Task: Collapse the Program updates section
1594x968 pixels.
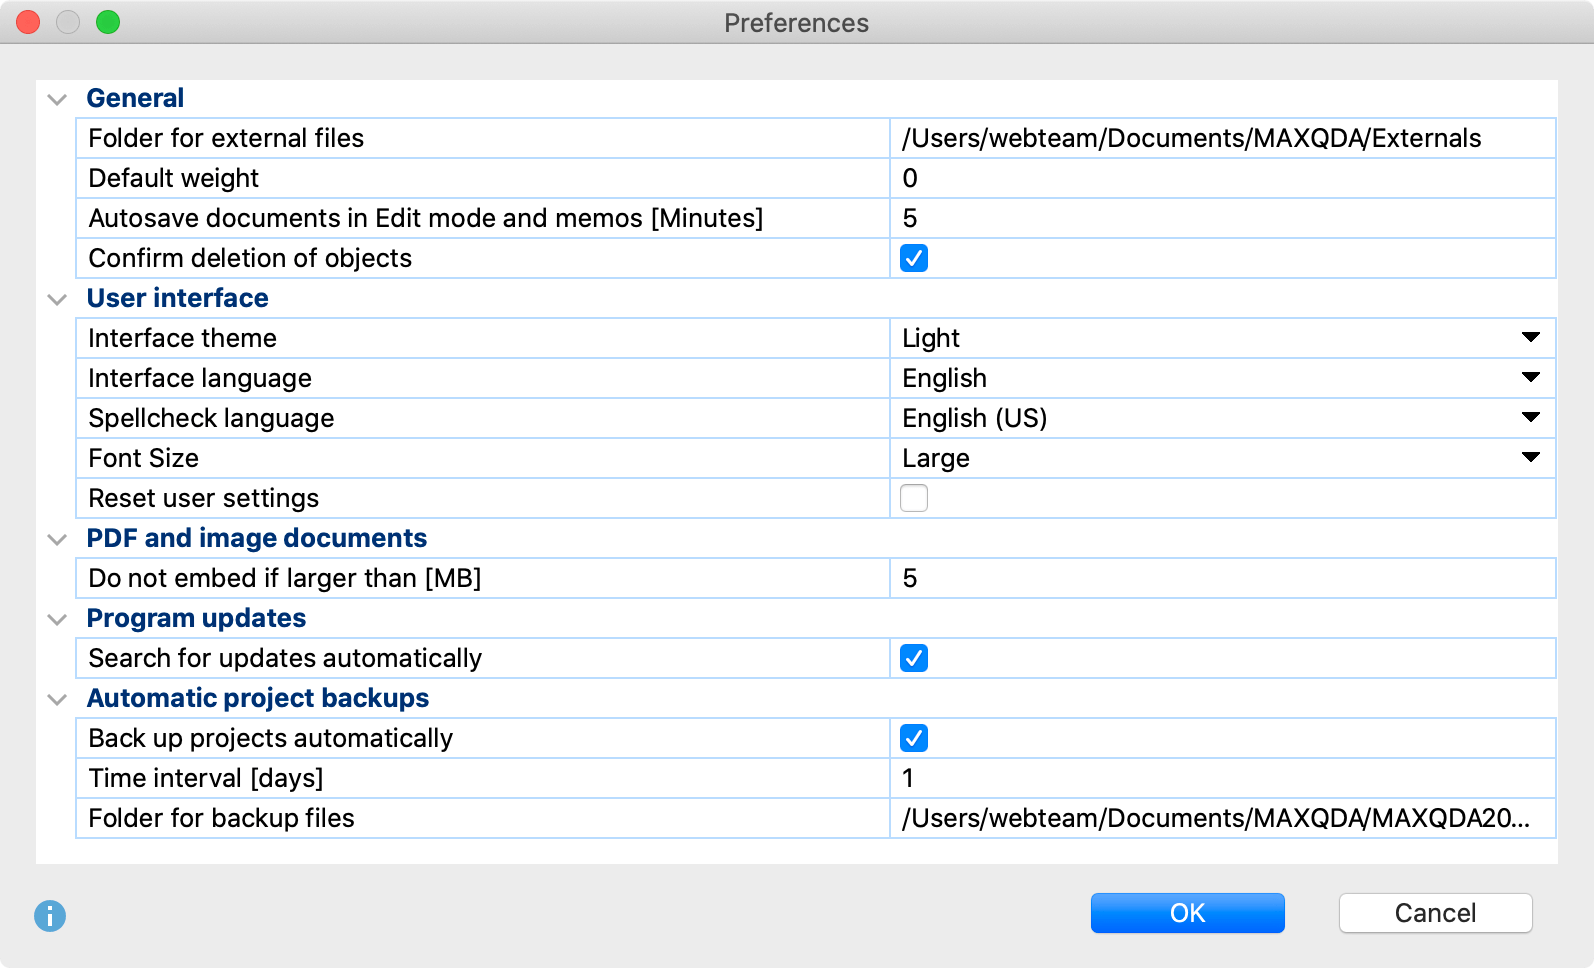Action: tap(58, 619)
